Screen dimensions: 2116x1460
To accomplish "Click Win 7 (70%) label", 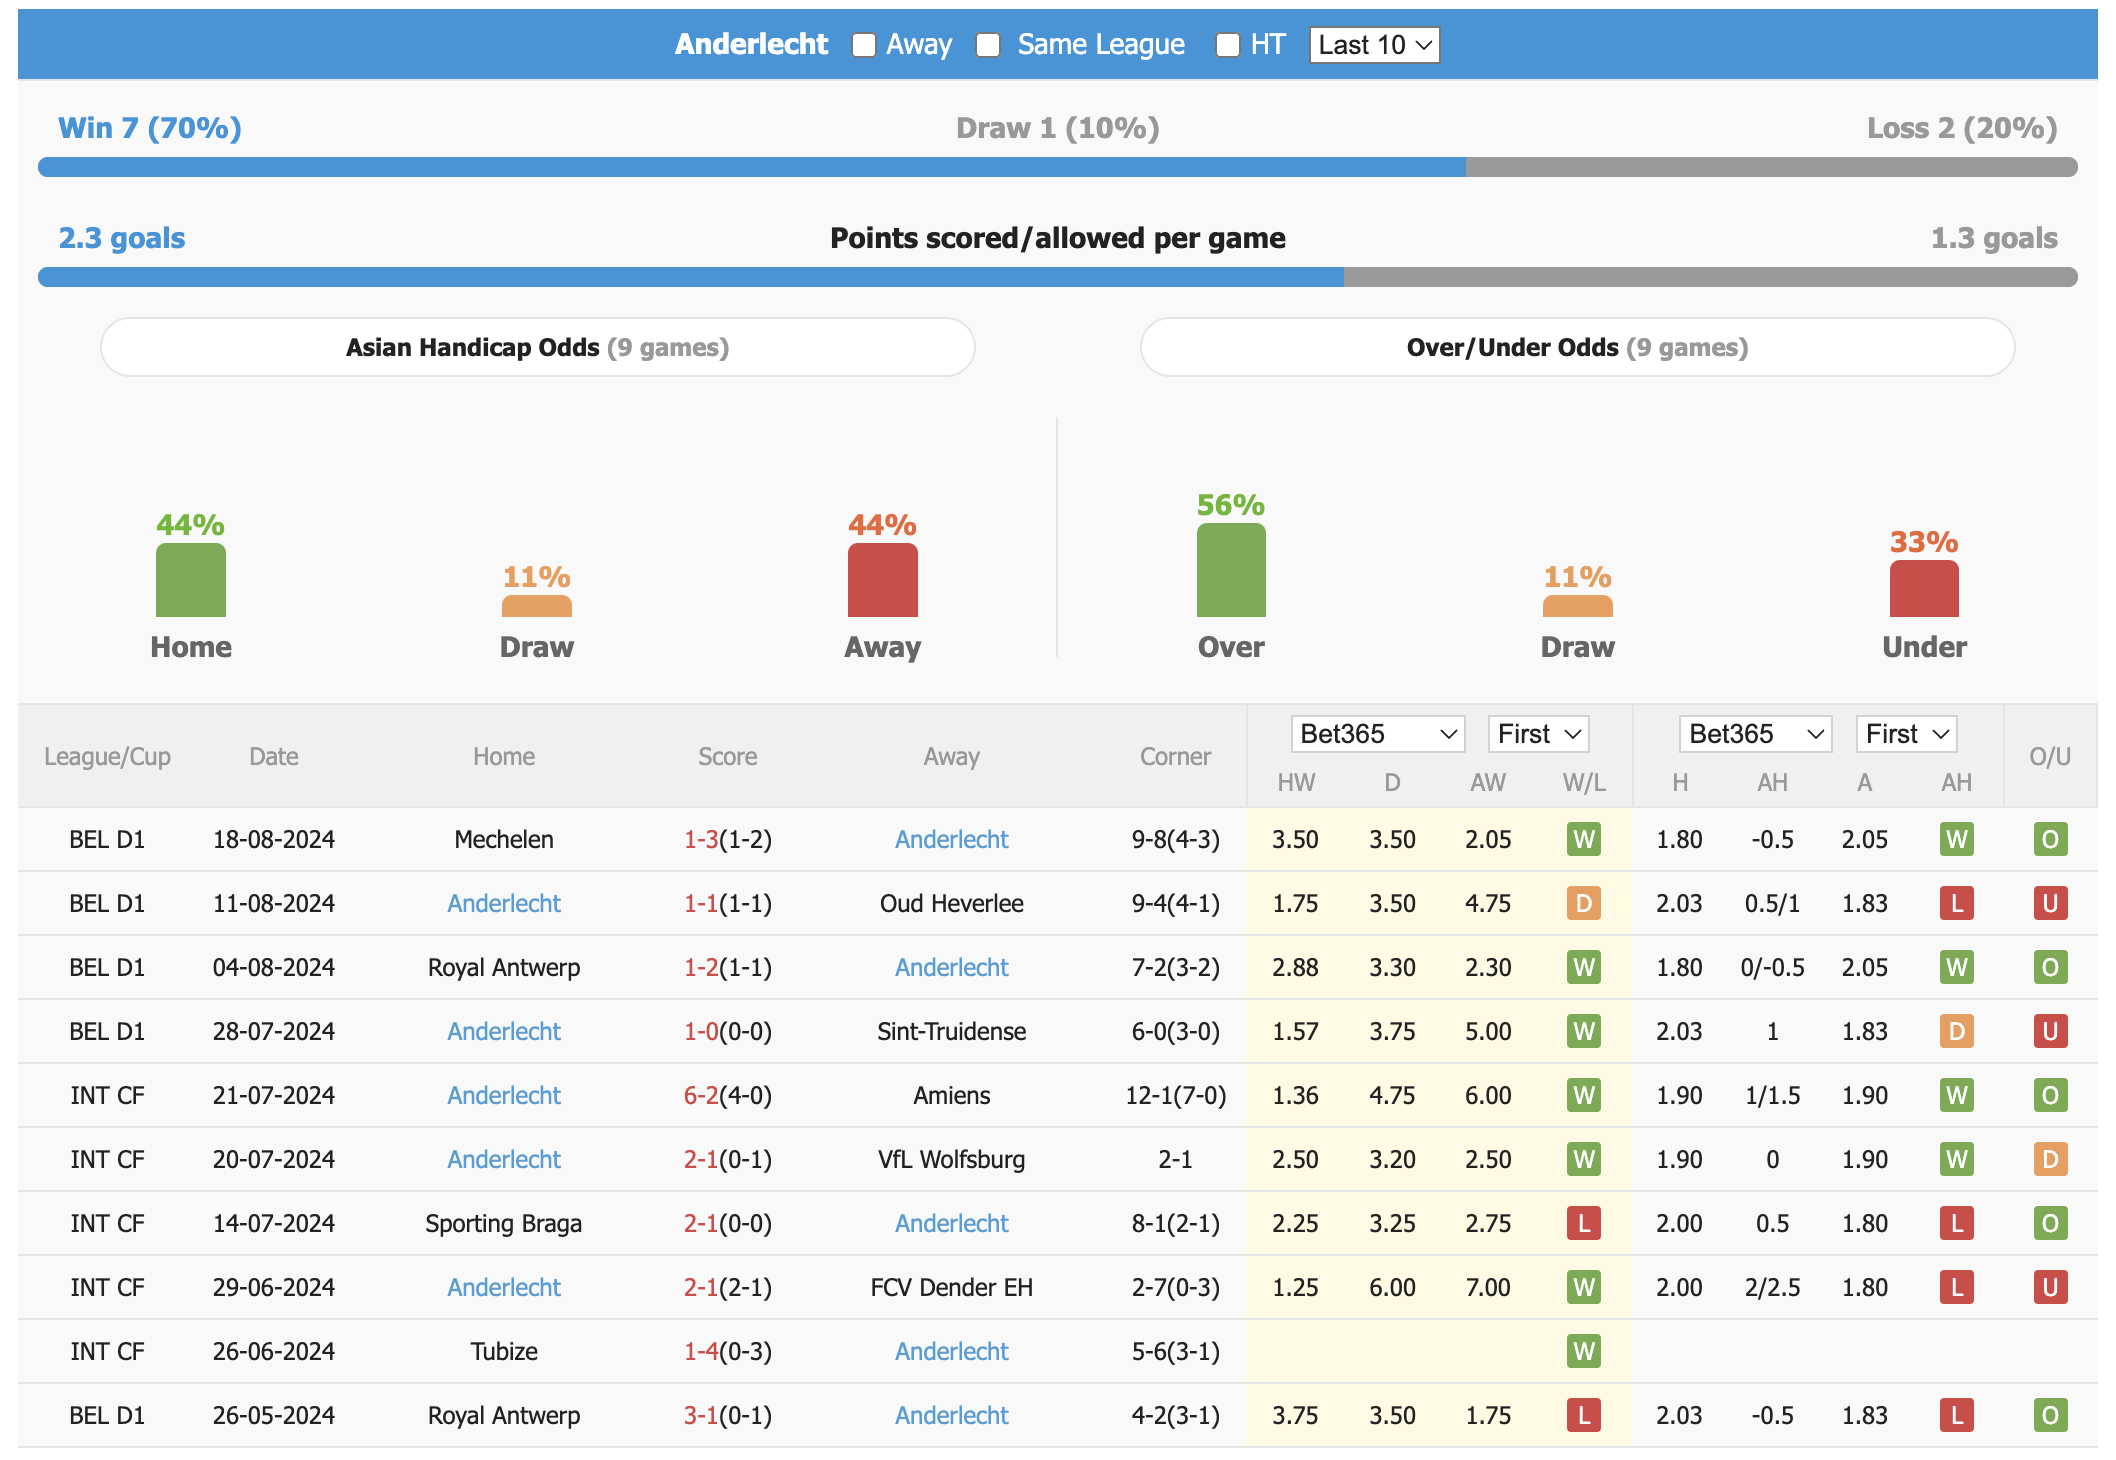I will 150,128.
